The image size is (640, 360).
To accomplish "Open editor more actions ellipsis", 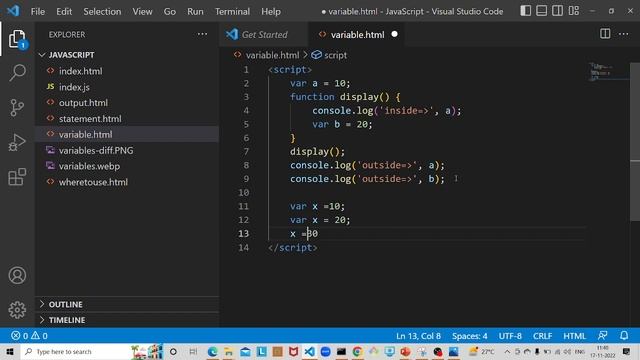I will click(623, 34).
